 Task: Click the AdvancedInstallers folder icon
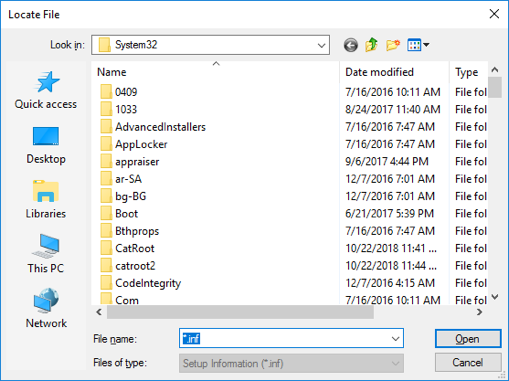pyautogui.click(x=106, y=126)
